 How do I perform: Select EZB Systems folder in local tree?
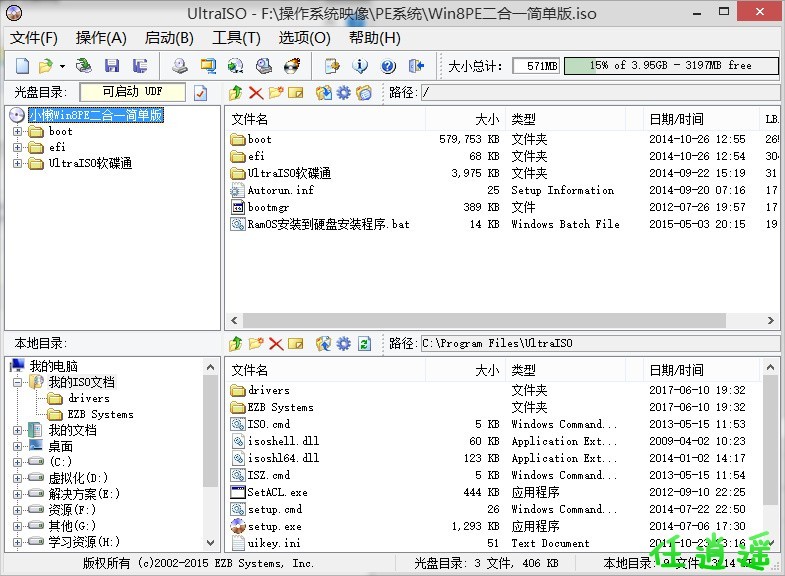[x=100, y=414]
